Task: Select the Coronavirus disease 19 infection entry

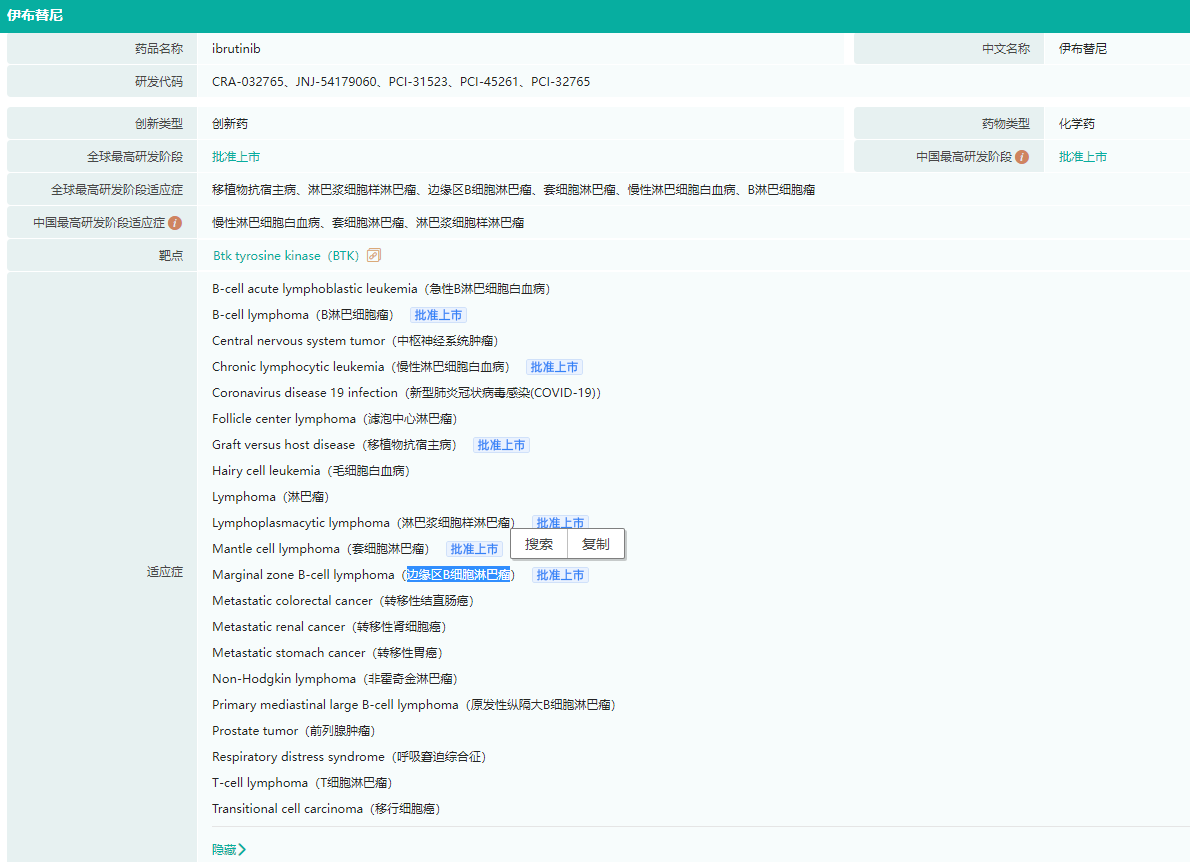Action: tap(406, 393)
